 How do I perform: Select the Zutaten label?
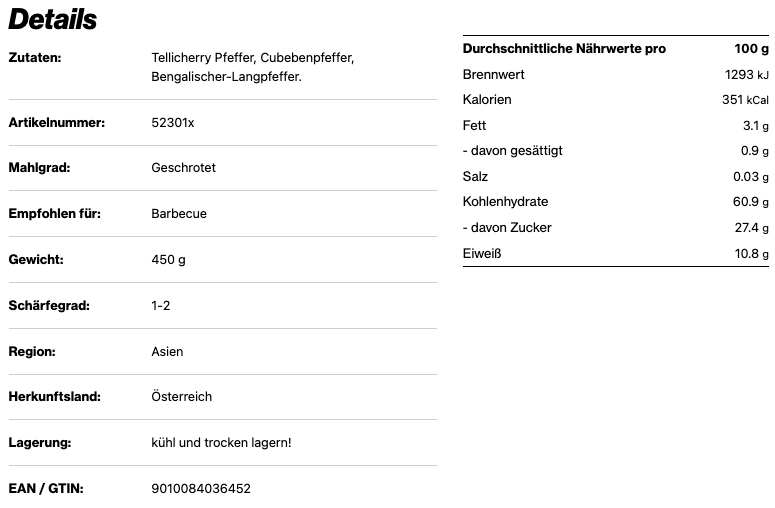[x=35, y=58]
